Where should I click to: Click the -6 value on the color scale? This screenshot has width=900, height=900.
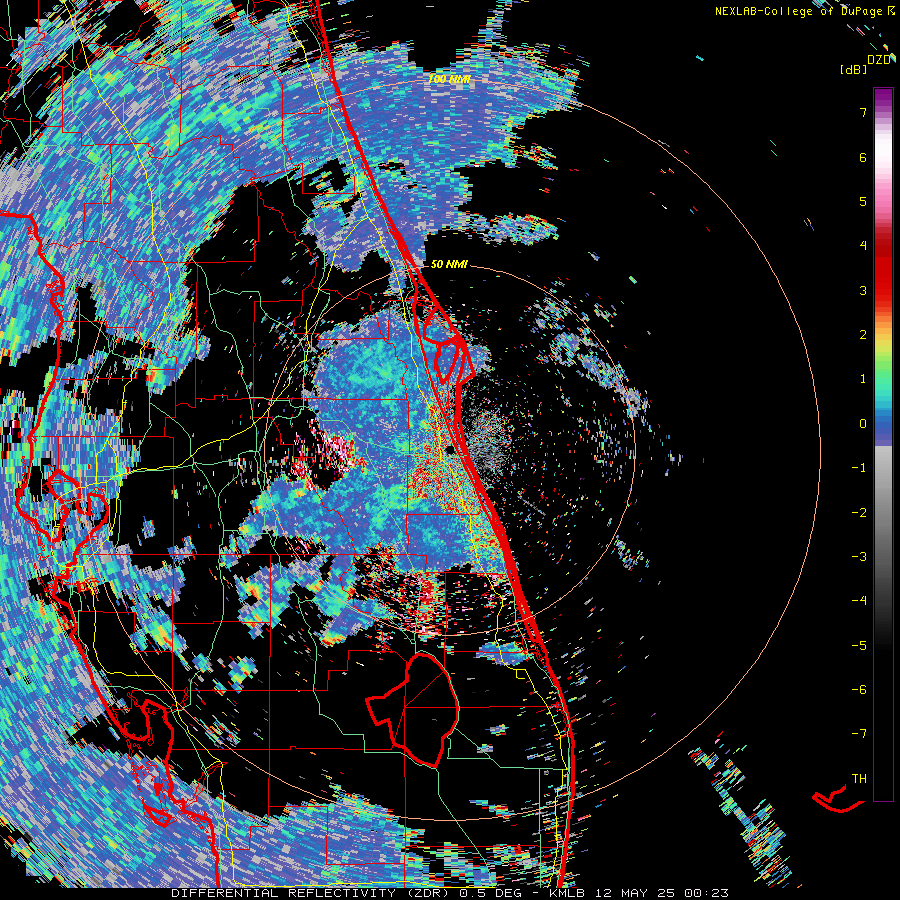pyautogui.click(x=859, y=689)
